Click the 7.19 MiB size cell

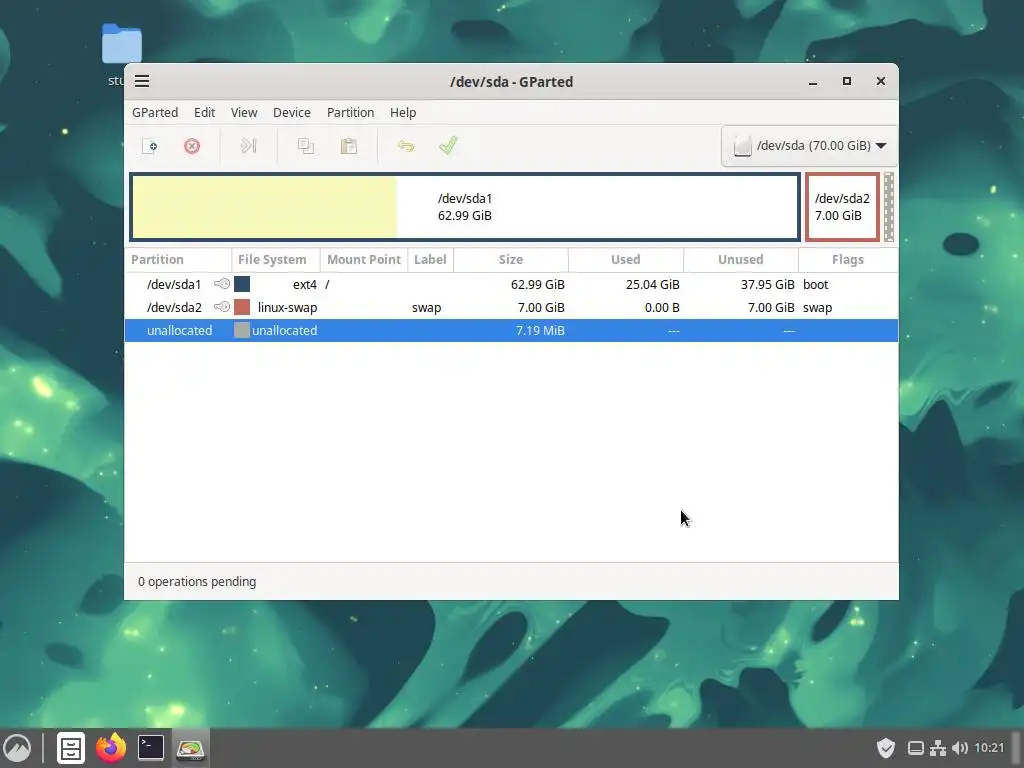(540, 330)
